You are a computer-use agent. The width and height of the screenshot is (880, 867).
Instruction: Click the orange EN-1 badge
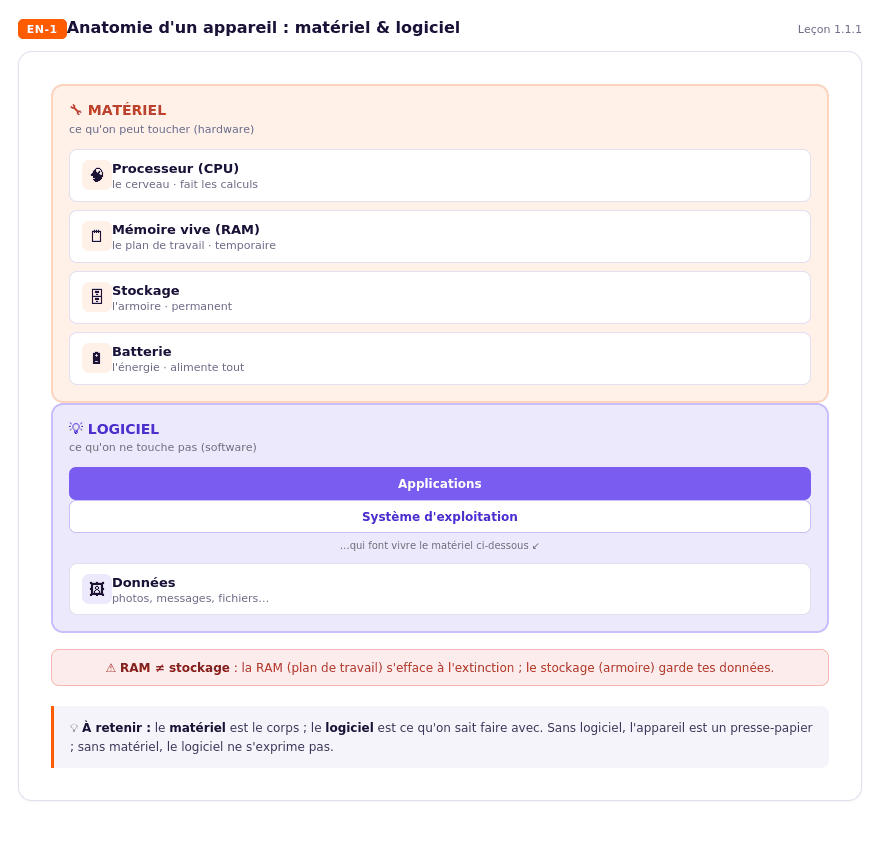click(42, 29)
